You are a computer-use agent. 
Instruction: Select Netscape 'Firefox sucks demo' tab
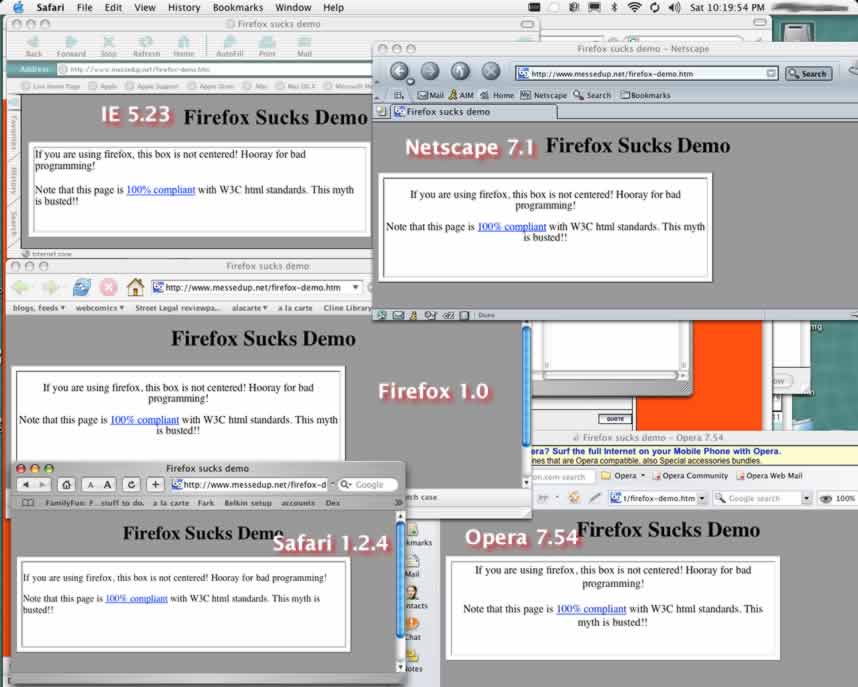(x=474, y=112)
